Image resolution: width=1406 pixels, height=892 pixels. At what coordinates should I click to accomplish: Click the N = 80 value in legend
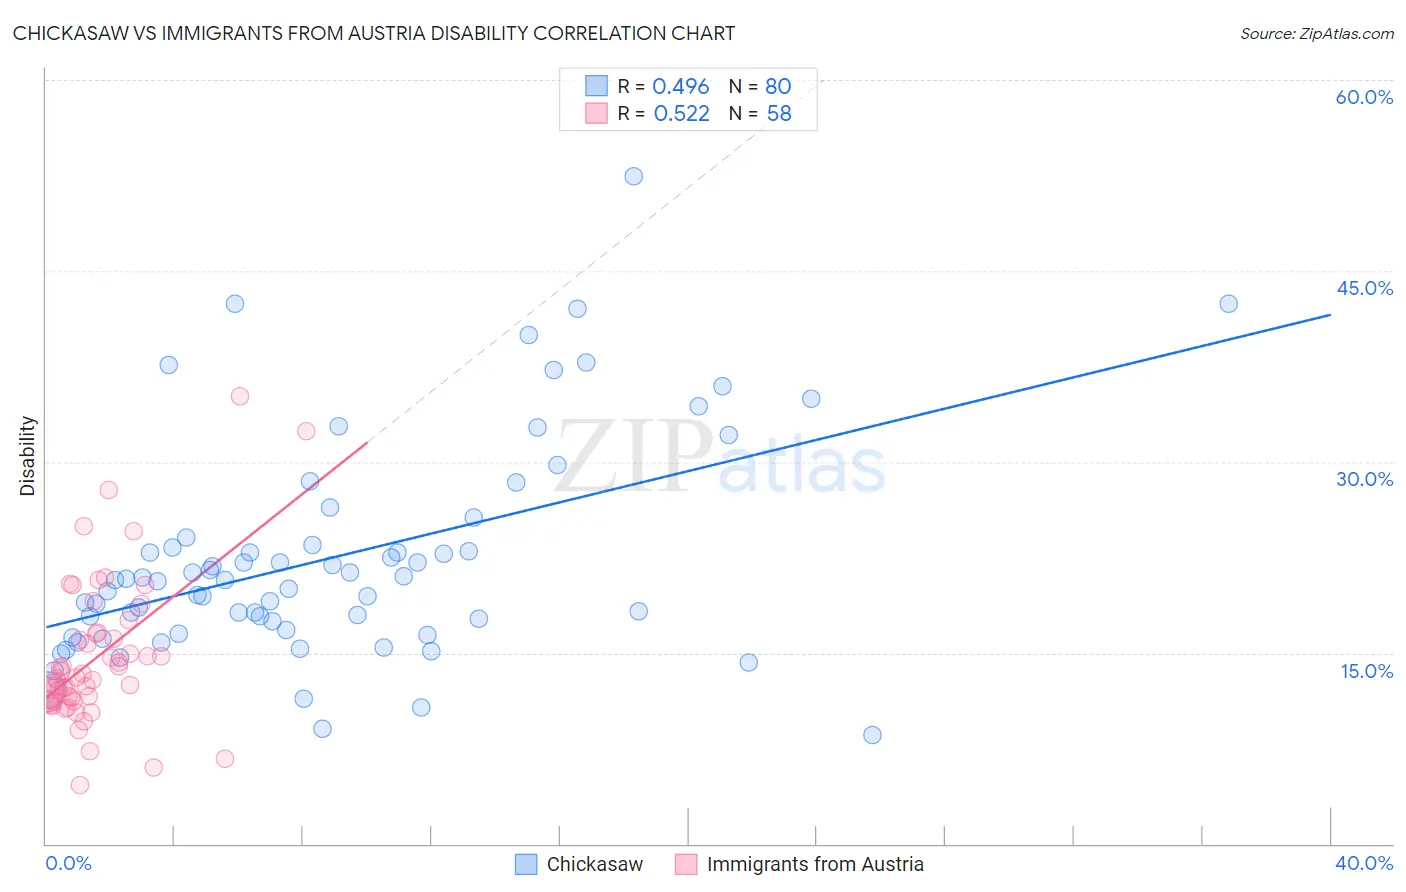pyautogui.click(x=760, y=86)
